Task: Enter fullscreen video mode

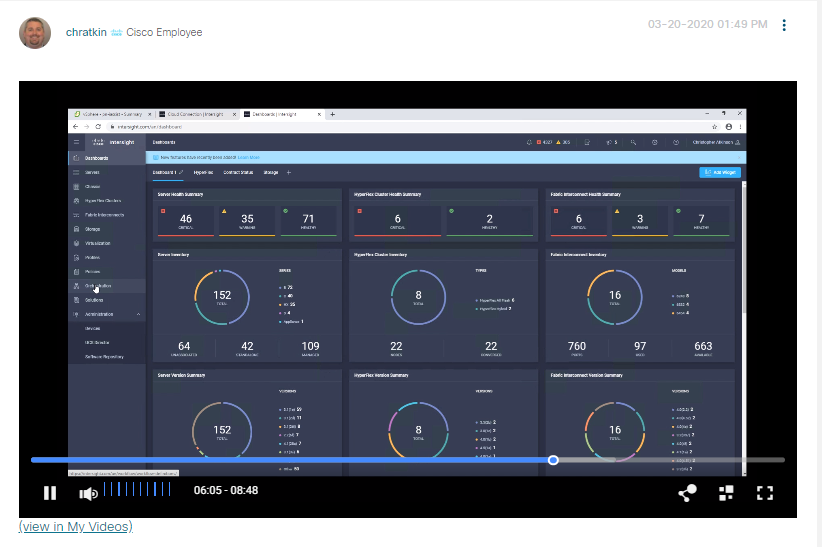Action: (765, 492)
